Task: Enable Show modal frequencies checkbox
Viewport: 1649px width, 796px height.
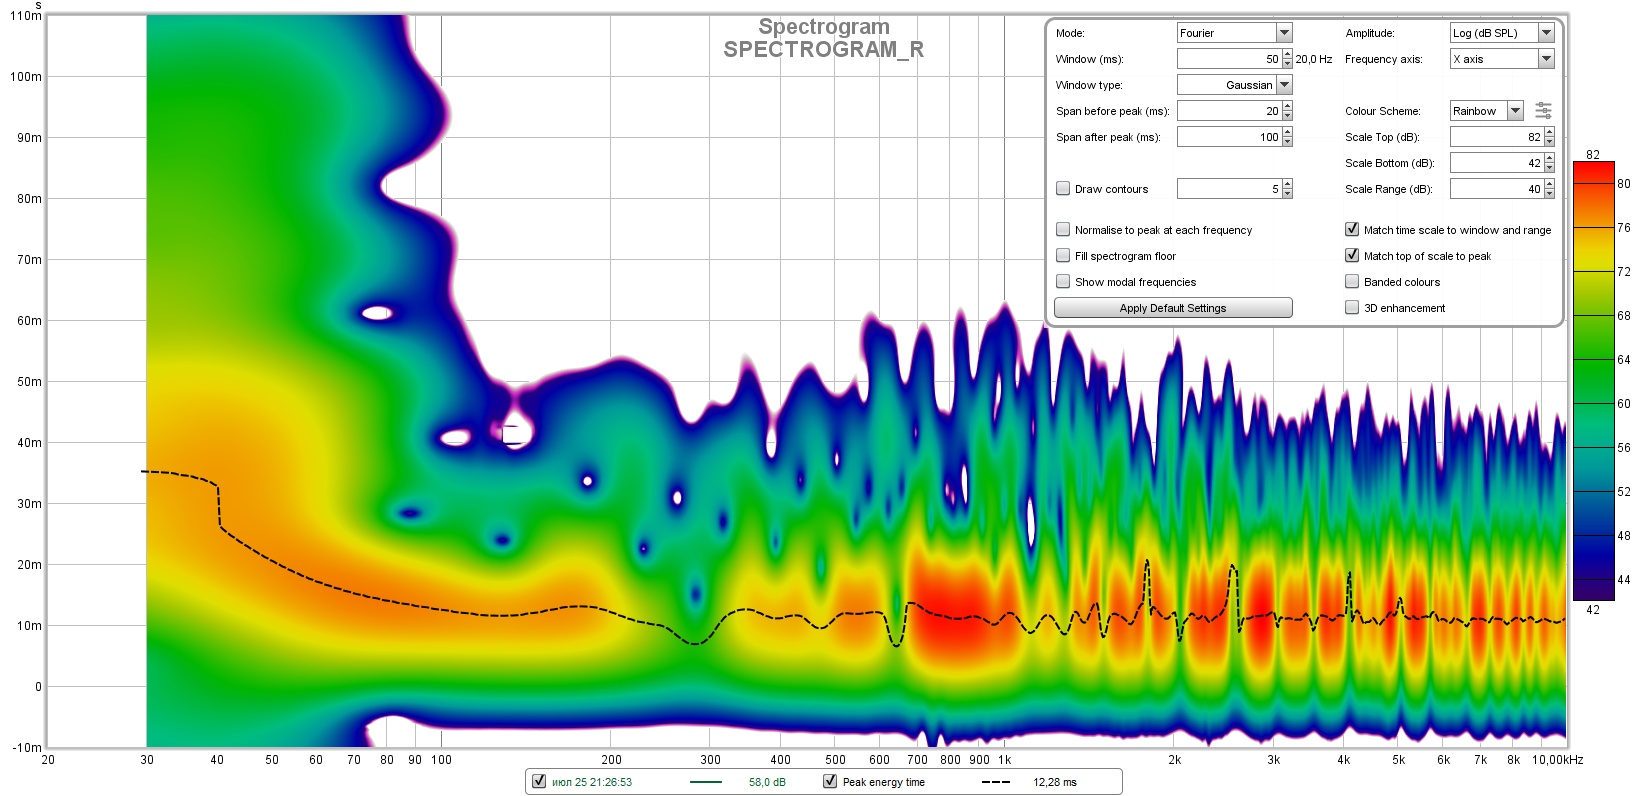Action: click(x=1063, y=281)
